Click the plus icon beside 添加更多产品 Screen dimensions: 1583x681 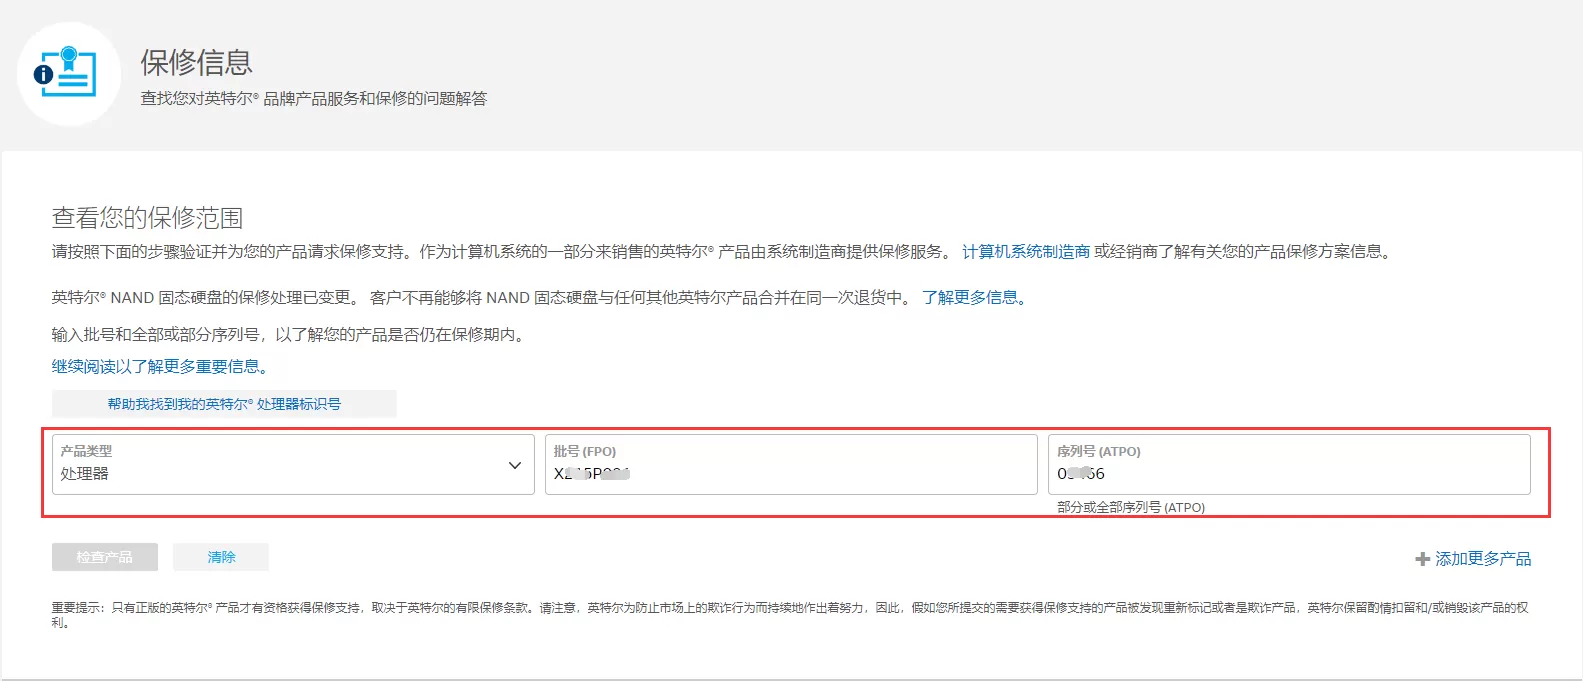(x=1422, y=559)
